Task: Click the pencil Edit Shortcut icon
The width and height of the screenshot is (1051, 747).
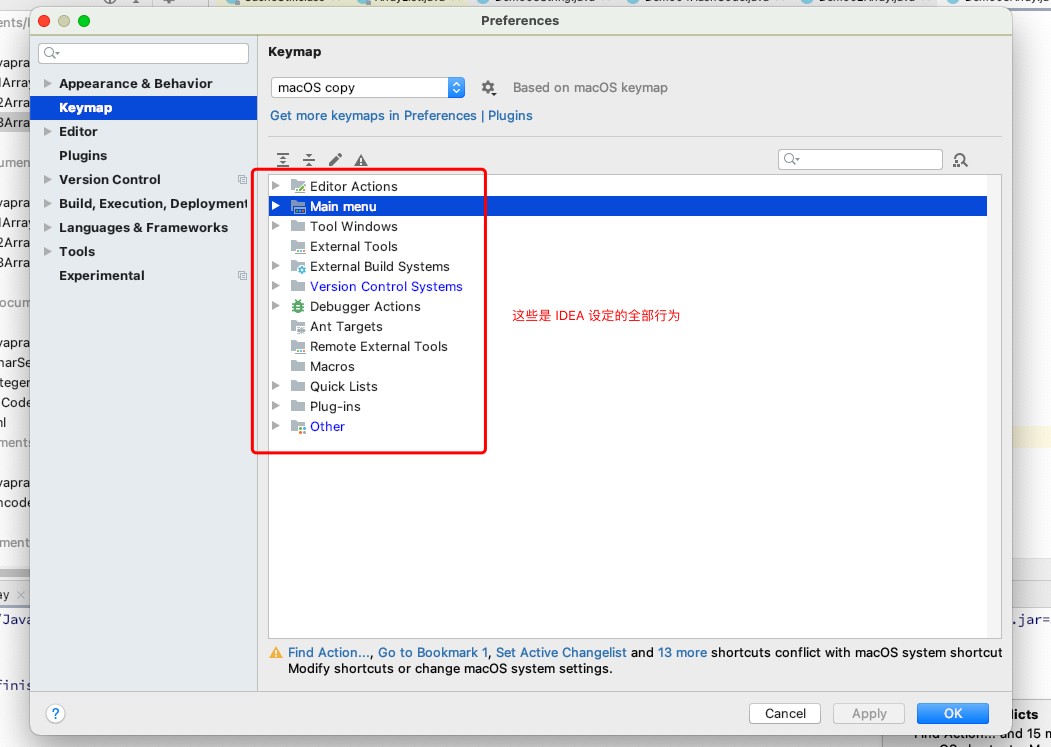Action: click(335, 160)
